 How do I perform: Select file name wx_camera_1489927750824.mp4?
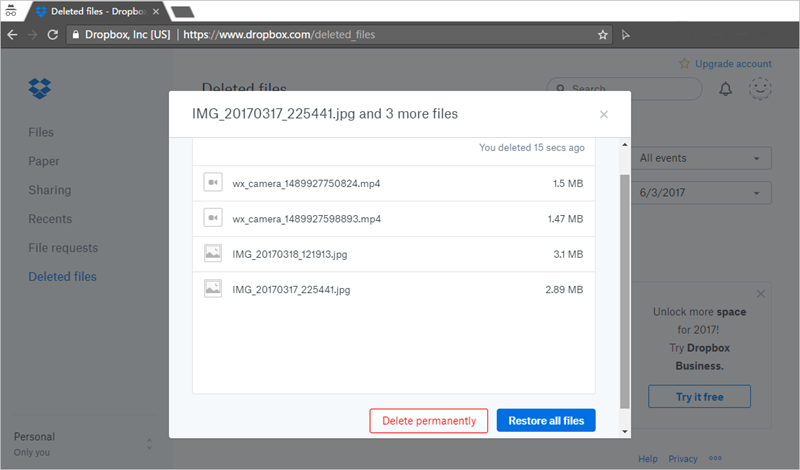[x=306, y=184]
